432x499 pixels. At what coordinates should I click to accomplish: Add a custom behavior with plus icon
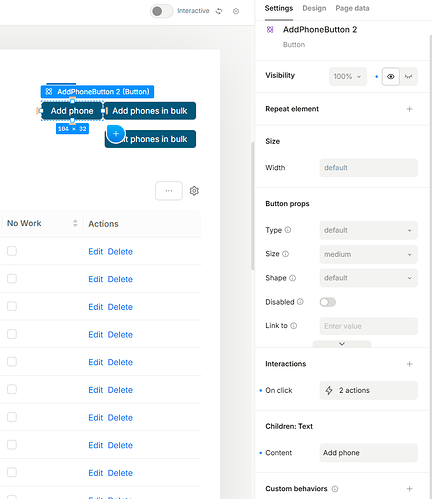tap(409, 489)
